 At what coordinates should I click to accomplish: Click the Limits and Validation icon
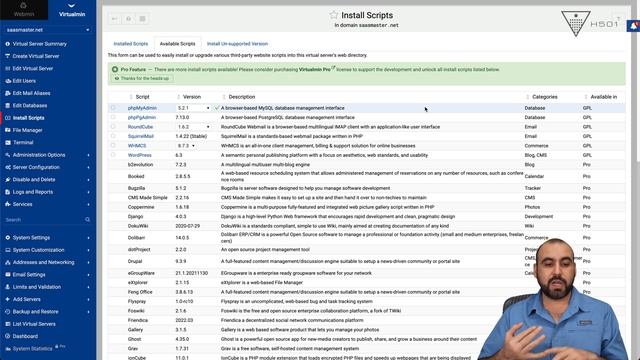7,287
